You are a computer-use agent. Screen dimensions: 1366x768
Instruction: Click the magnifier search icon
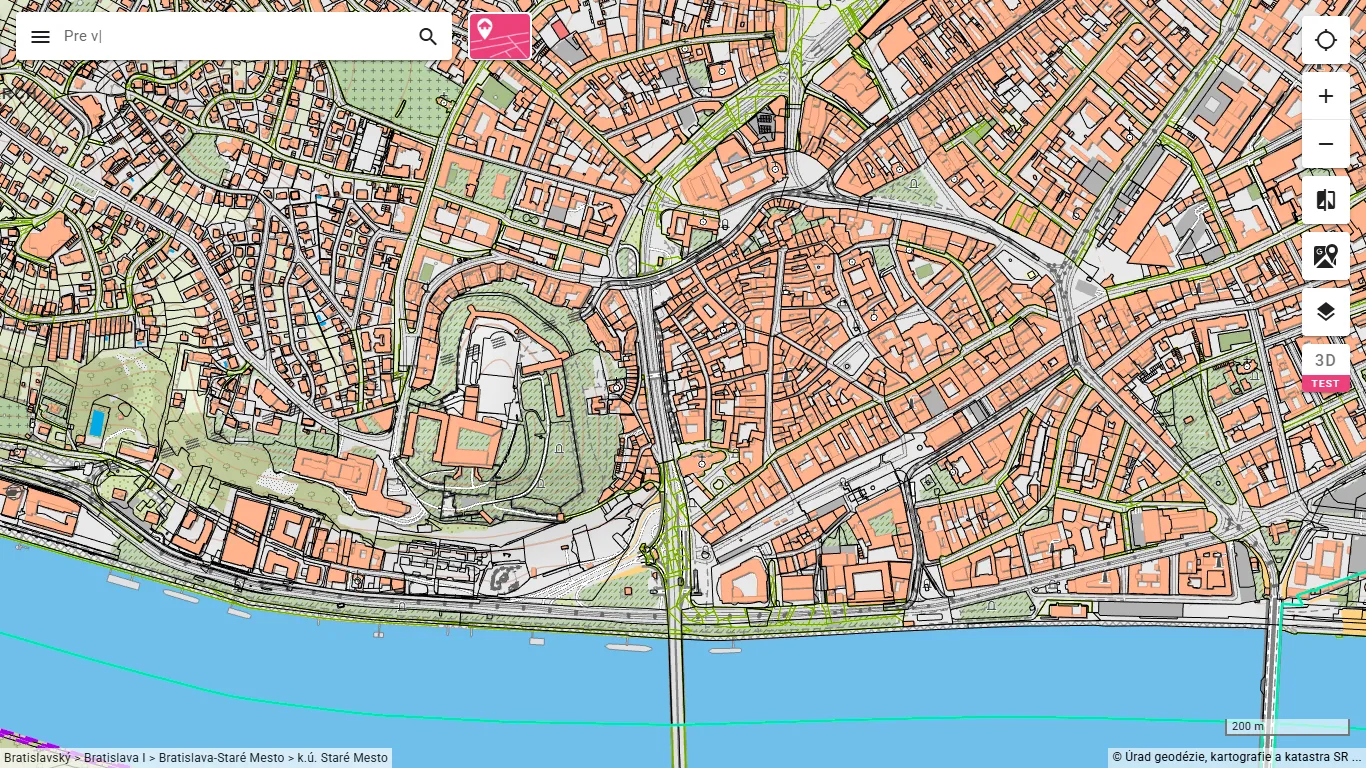click(x=428, y=37)
